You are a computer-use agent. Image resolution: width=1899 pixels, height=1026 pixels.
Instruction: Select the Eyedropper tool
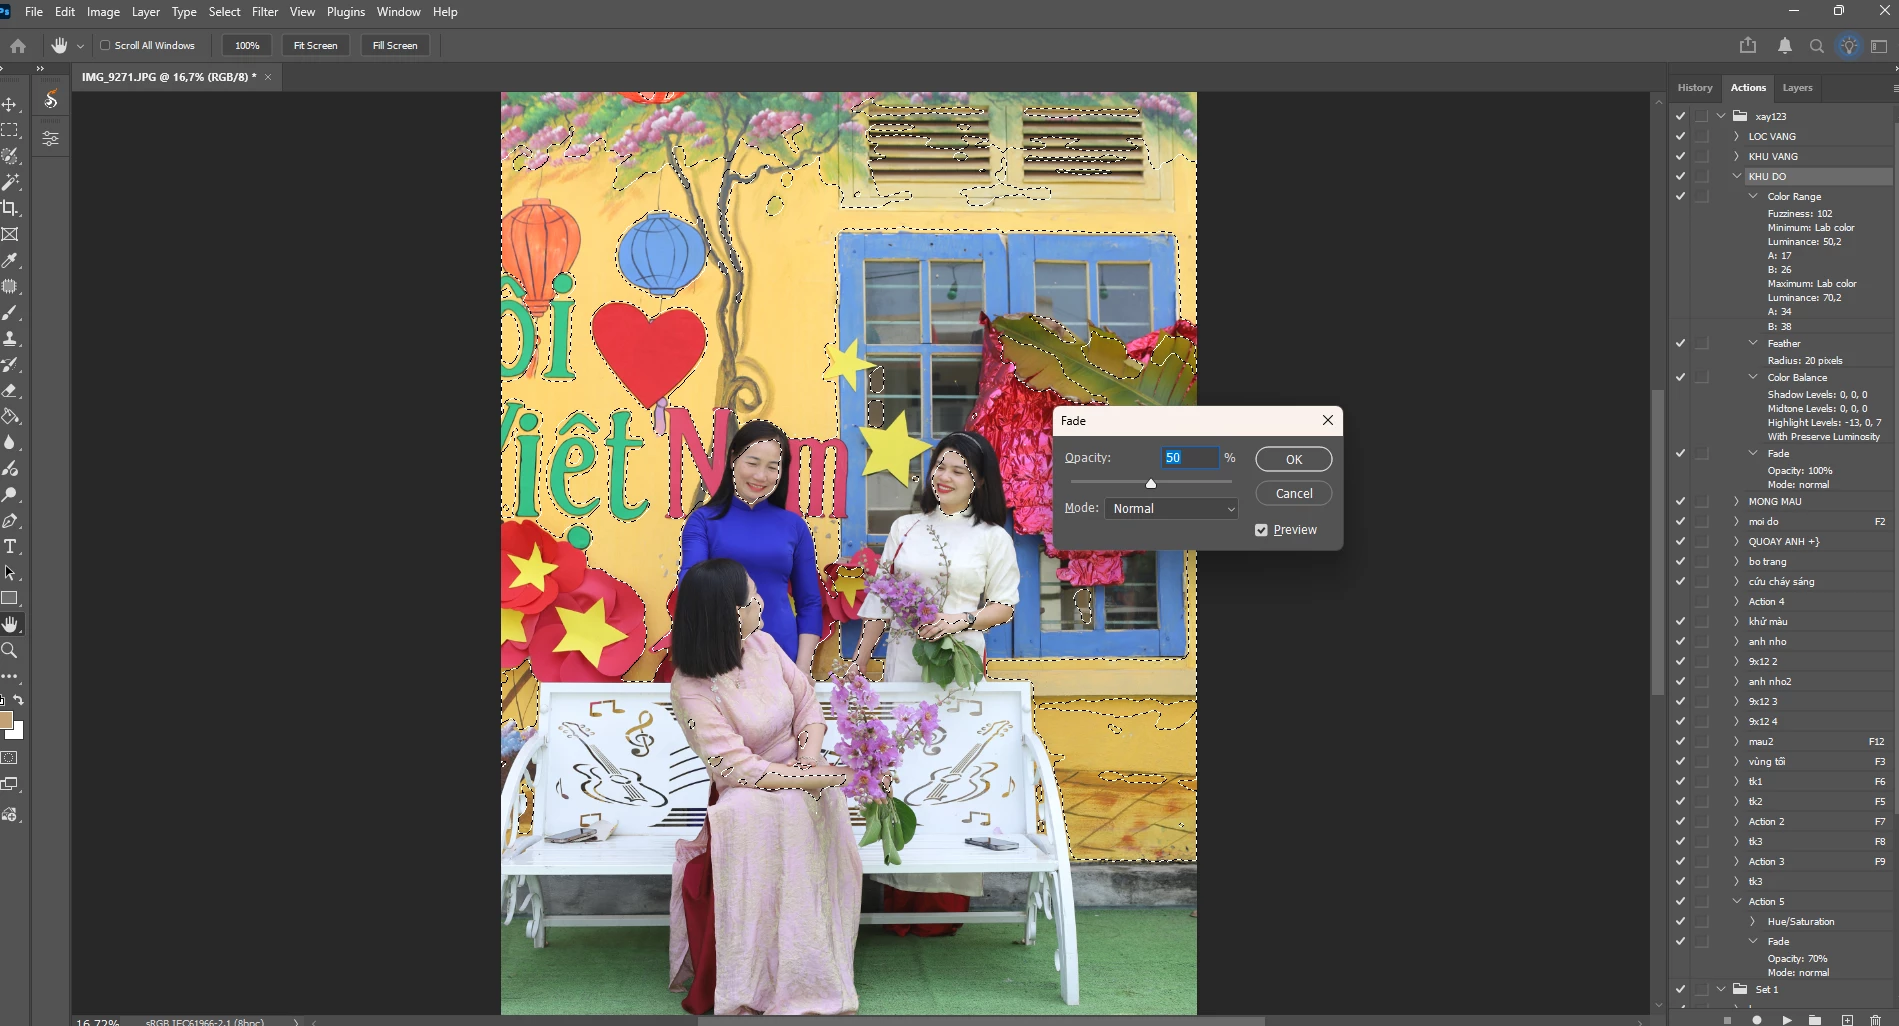(10, 260)
